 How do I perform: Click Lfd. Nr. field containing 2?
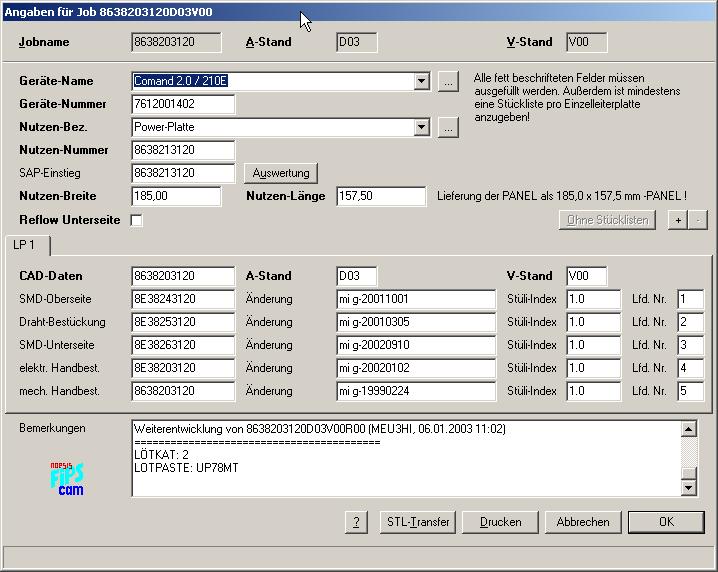pos(690,322)
